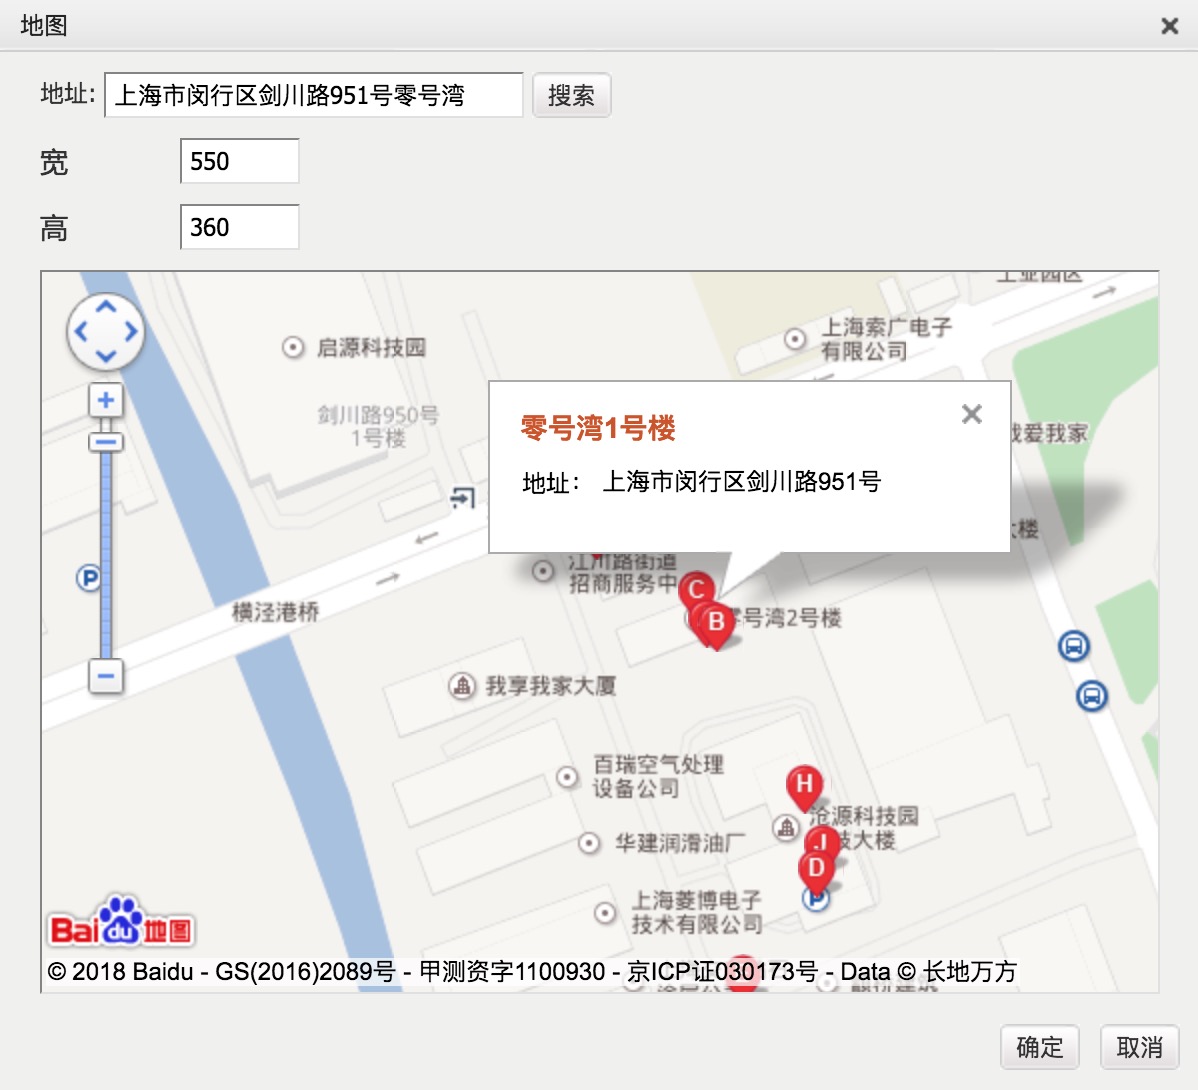Viewport: 1198px width, 1090px height.
Task: Click the 宽 width field
Action: point(239,162)
